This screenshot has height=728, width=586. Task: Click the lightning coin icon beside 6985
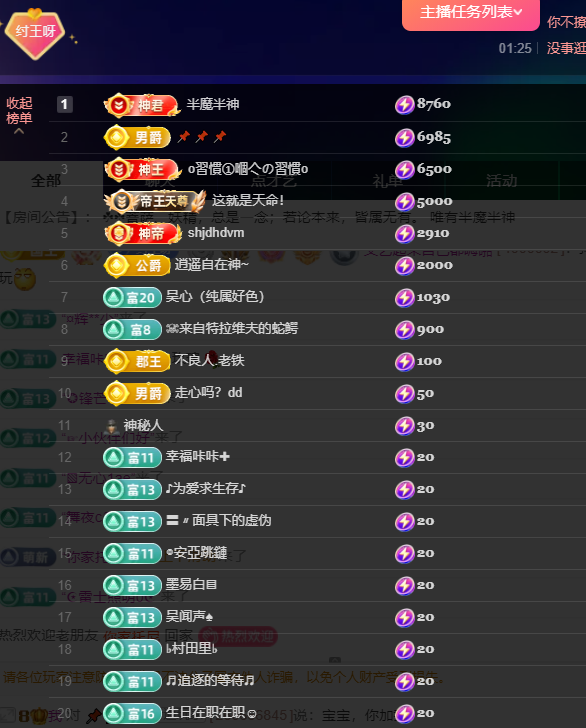click(404, 138)
